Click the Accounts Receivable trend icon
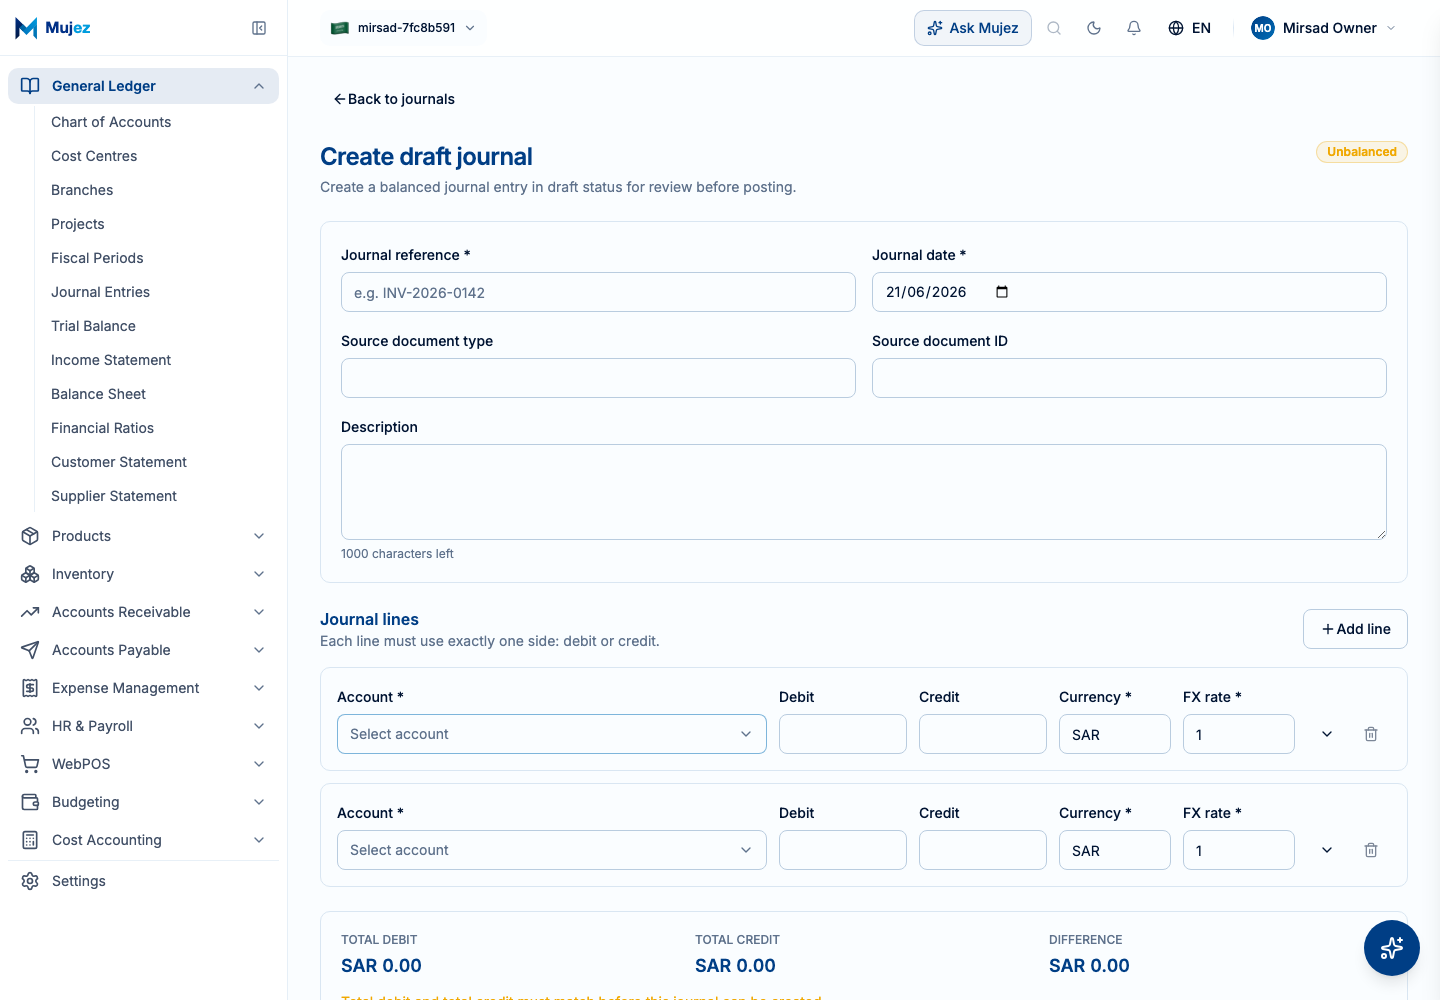The width and height of the screenshot is (1440, 1000). tap(30, 612)
